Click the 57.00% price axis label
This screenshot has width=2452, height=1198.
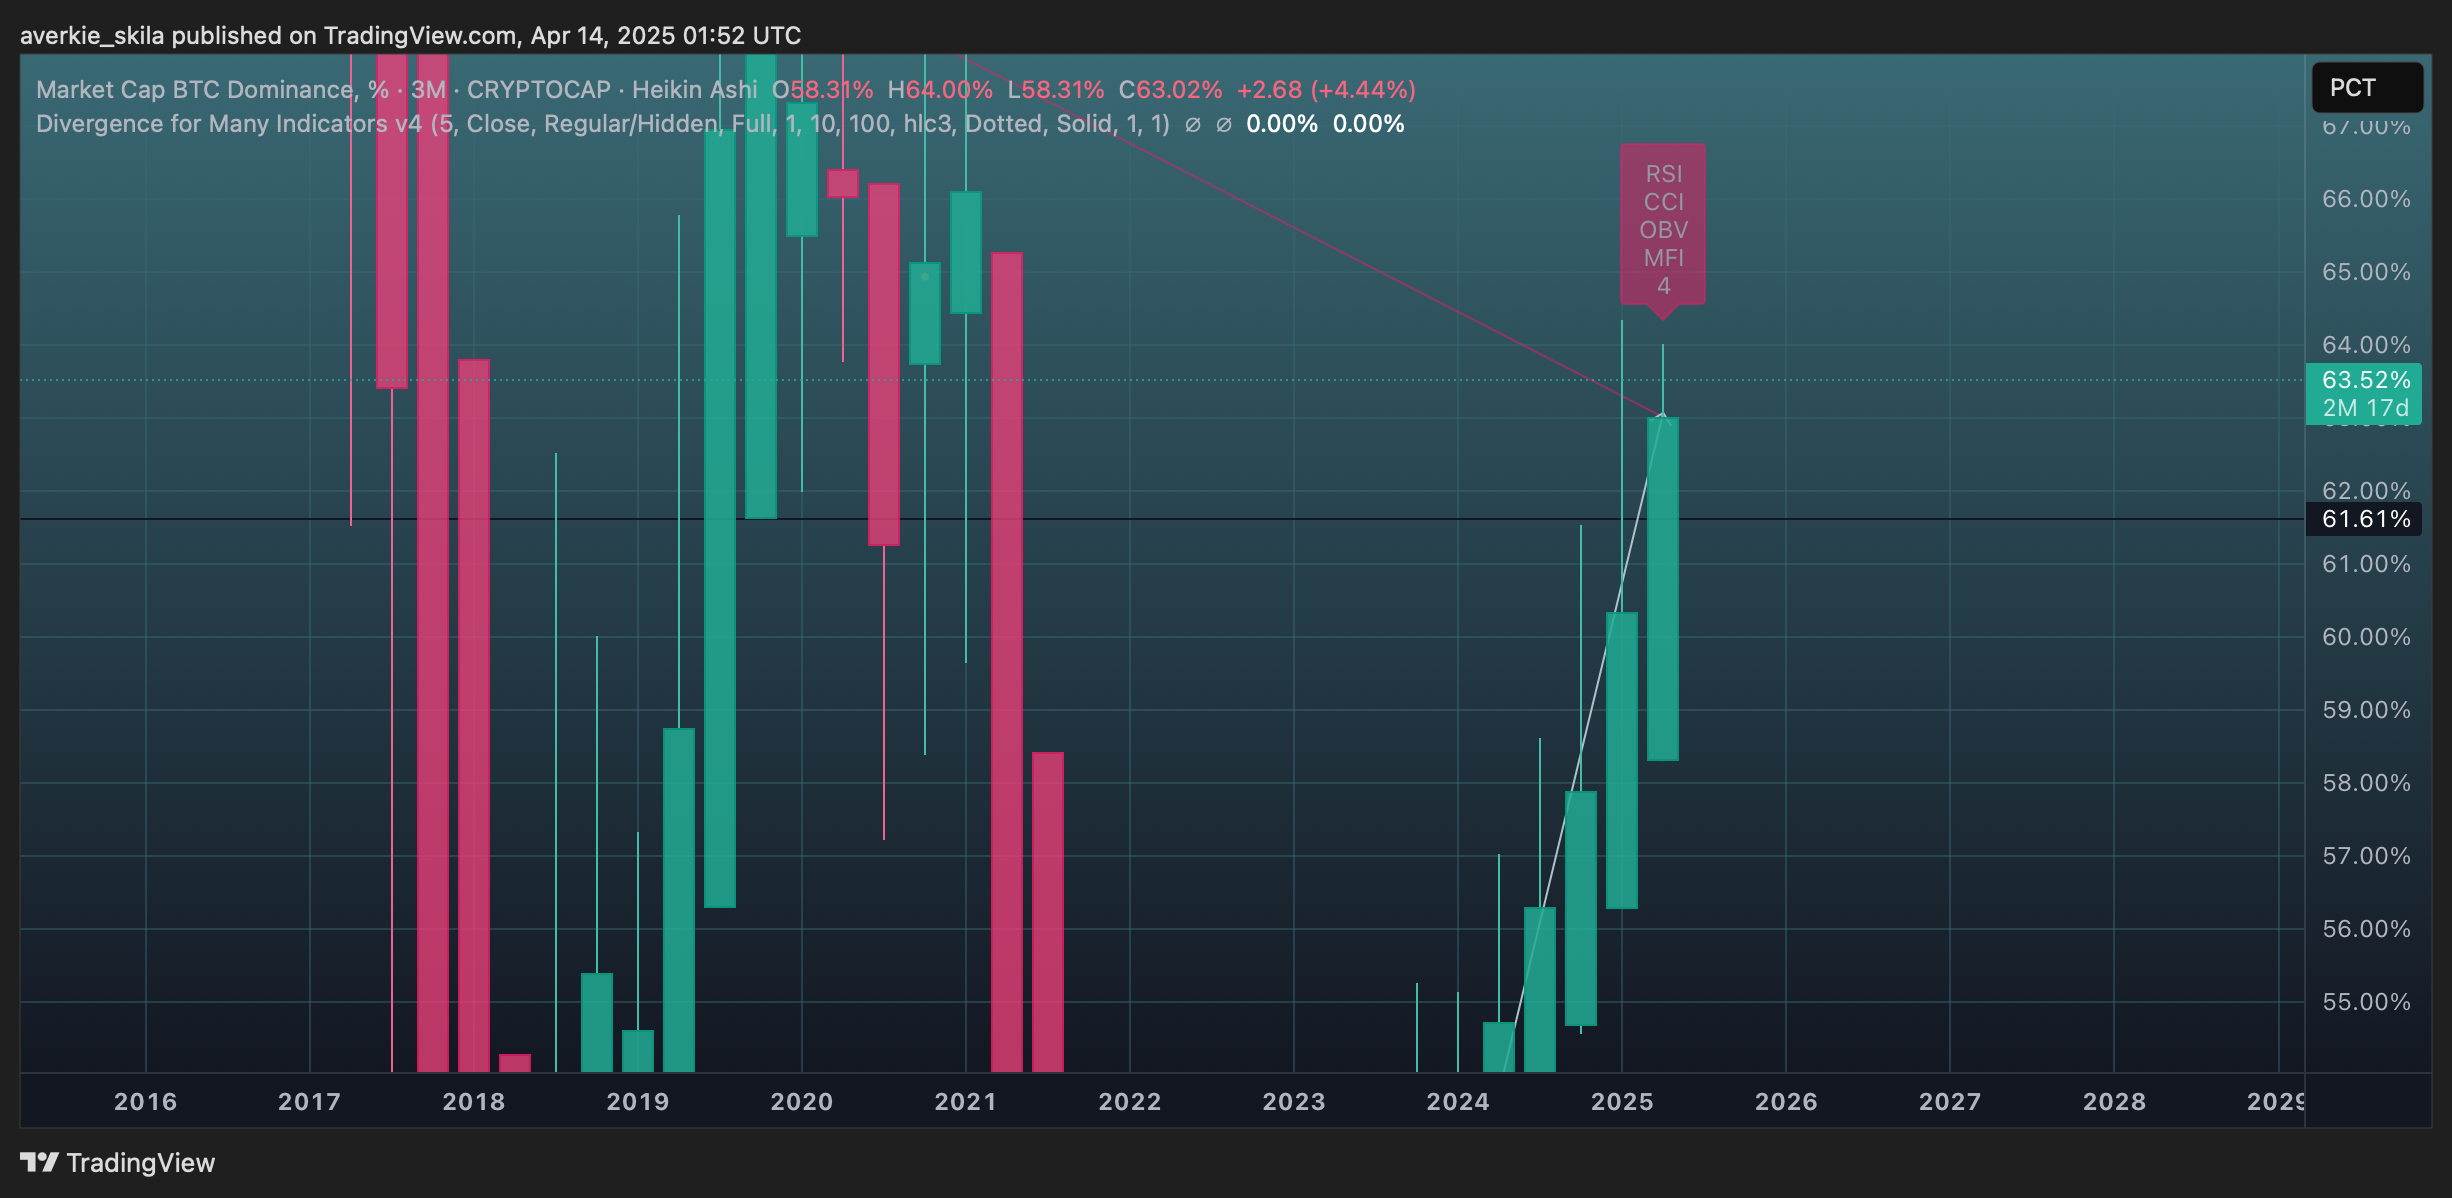tap(2366, 856)
